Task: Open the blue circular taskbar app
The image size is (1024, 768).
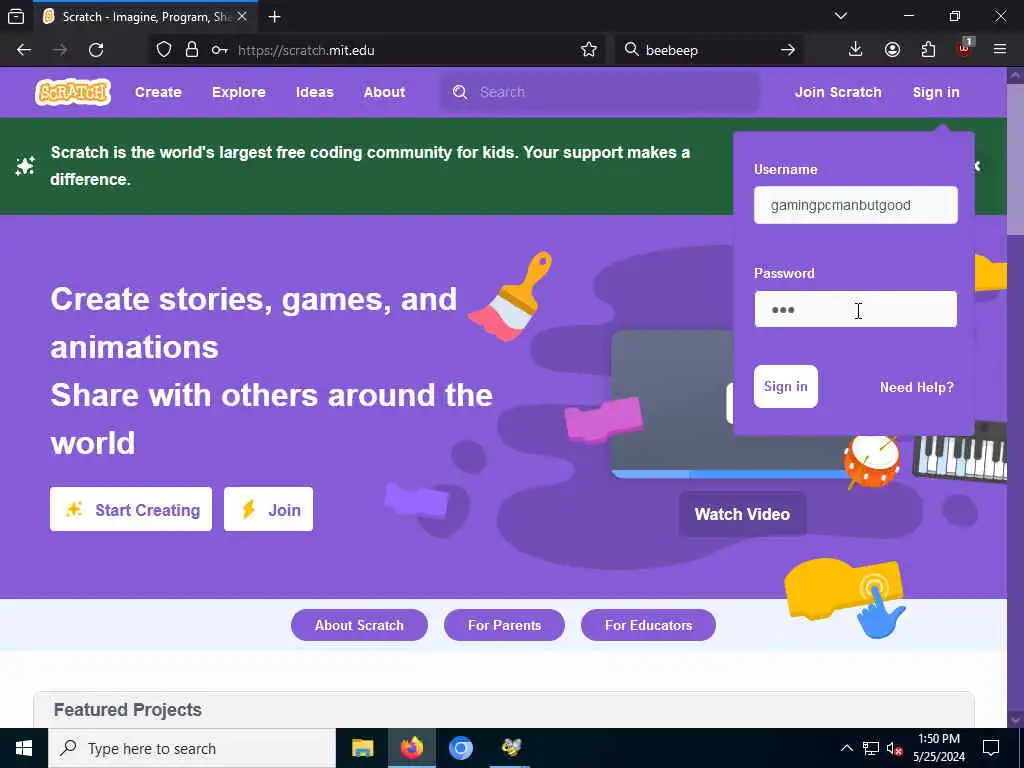Action: pyautogui.click(x=460, y=748)
